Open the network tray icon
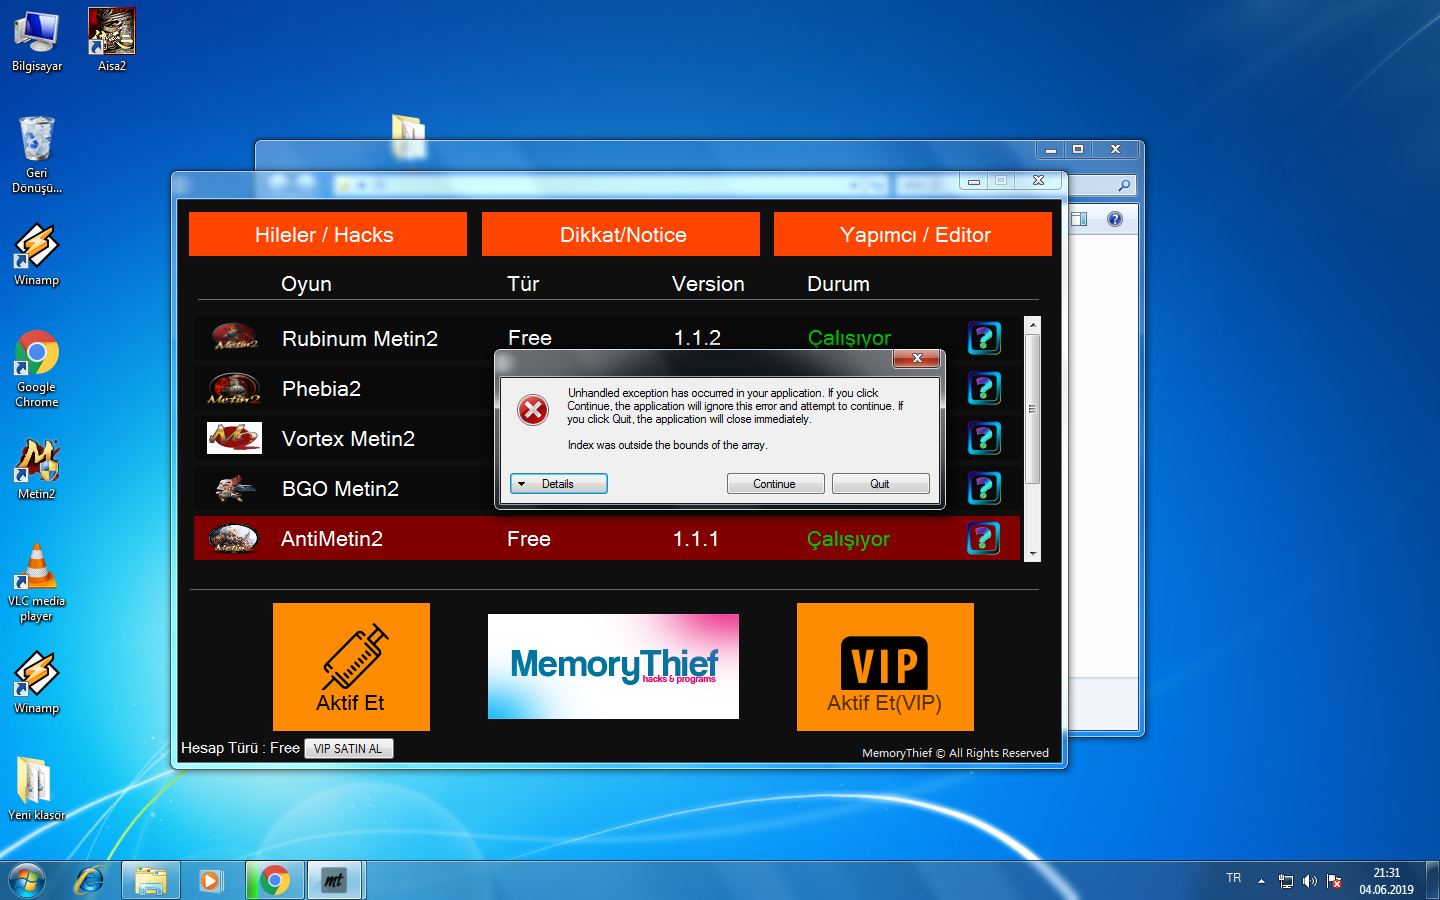Image resolution: width=1440 pixels, height=900 pixels. tap(1286, 881)
